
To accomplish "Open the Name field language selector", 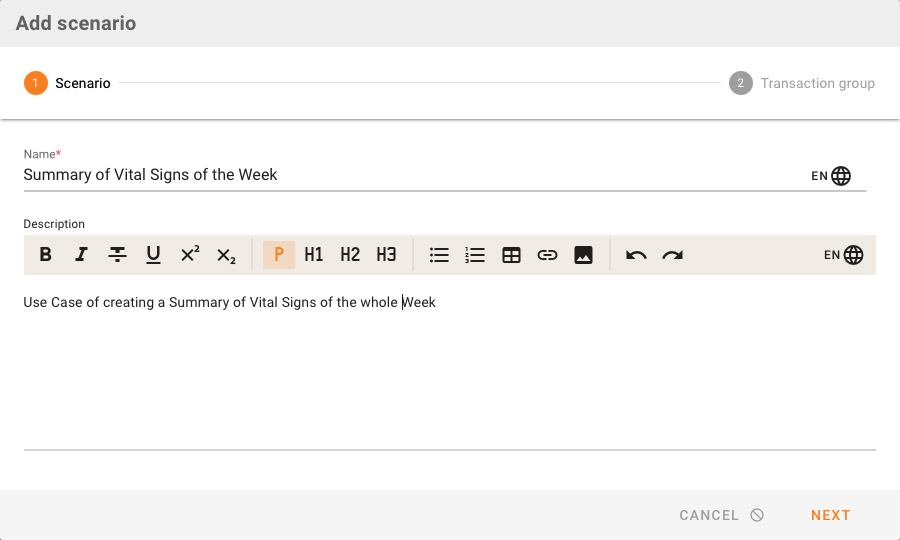I will pyautogui.click(x=841, y=176).
